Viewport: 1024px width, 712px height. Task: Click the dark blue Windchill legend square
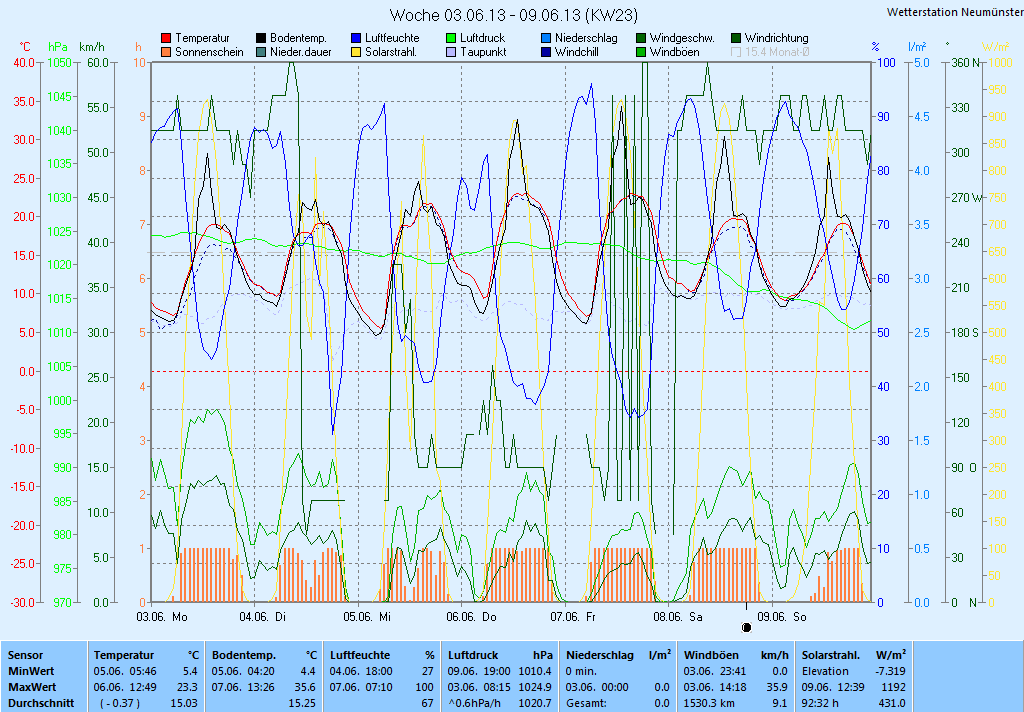point(546,52)
